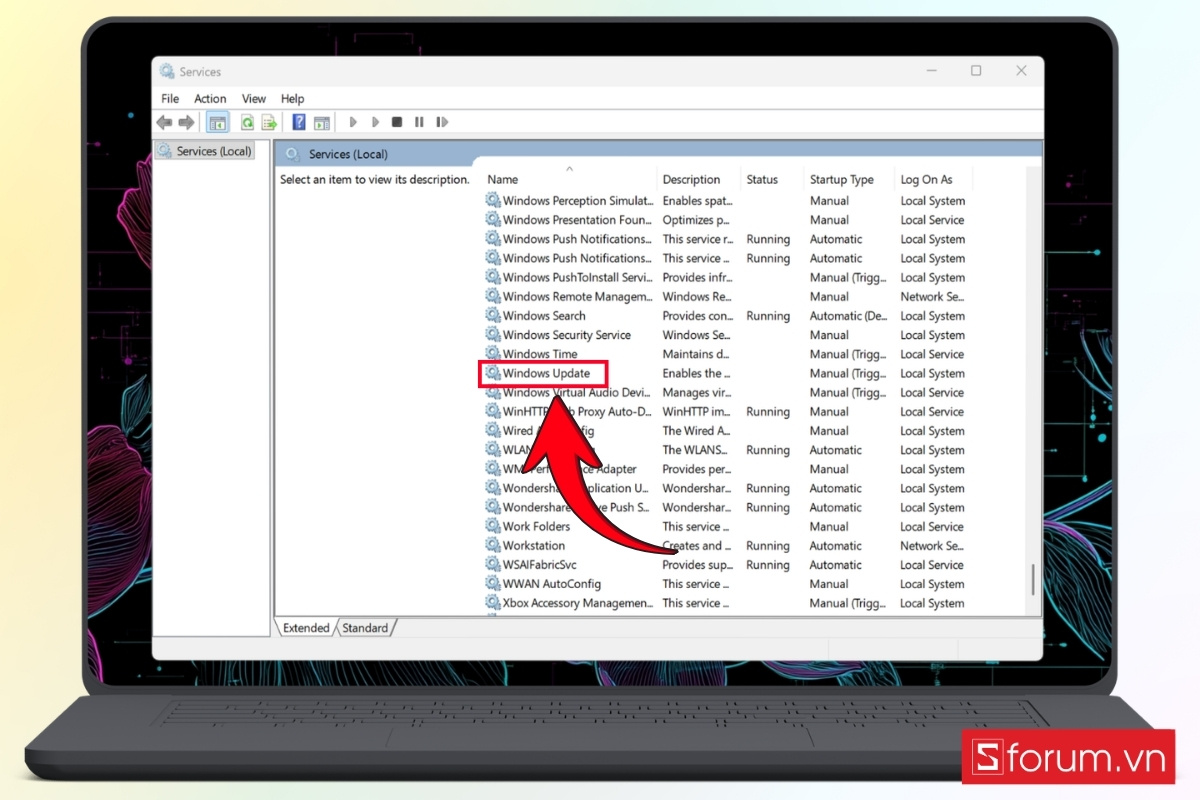Screen dimensions: 1200x800
Task: Click the gear icon beside Work Folders
Action: click(x=493, y=527)
